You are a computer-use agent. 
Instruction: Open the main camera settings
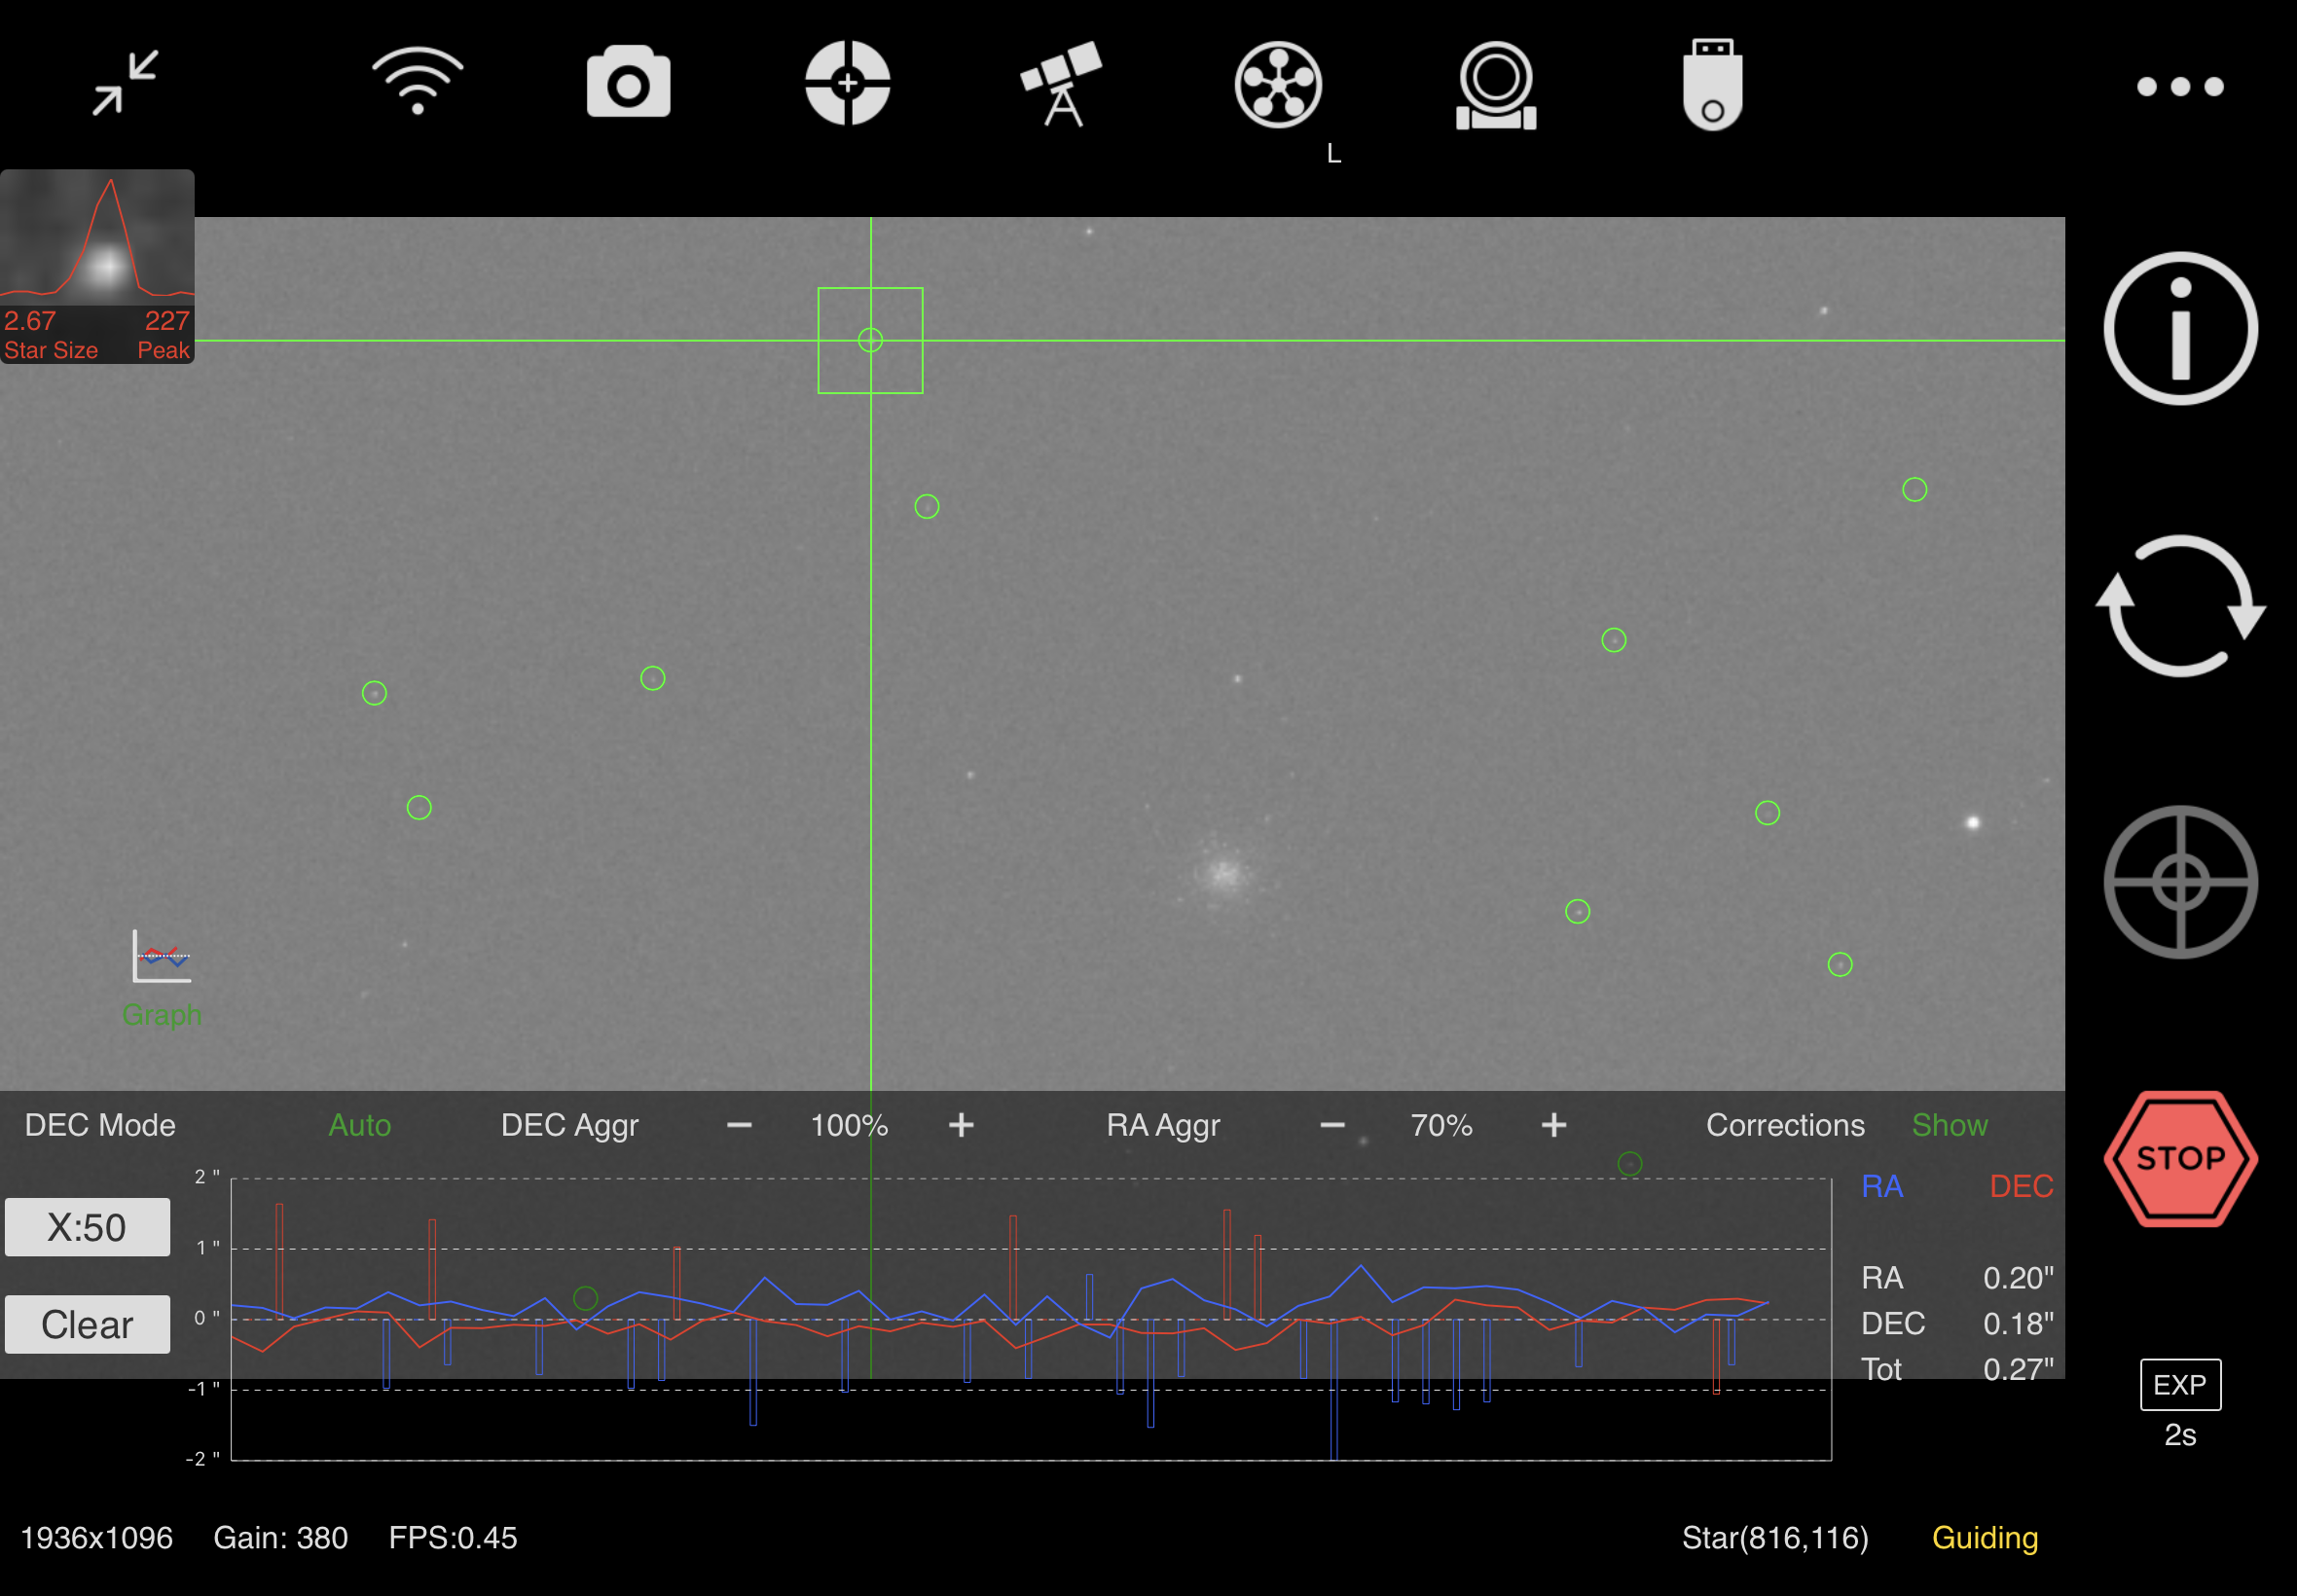coord(628,84)
